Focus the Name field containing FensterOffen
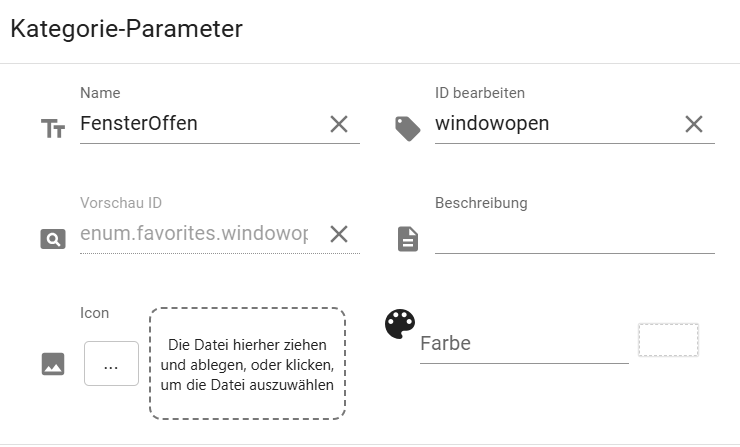This screenshot has height=447, width=740. click(x=198, y=124)
